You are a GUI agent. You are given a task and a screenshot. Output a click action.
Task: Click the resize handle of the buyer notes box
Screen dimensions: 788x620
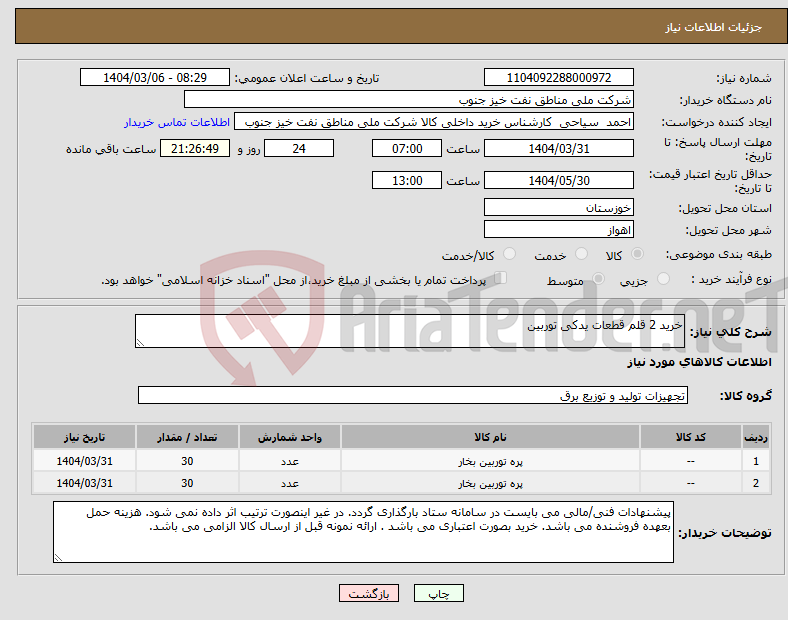pos(58,558)
